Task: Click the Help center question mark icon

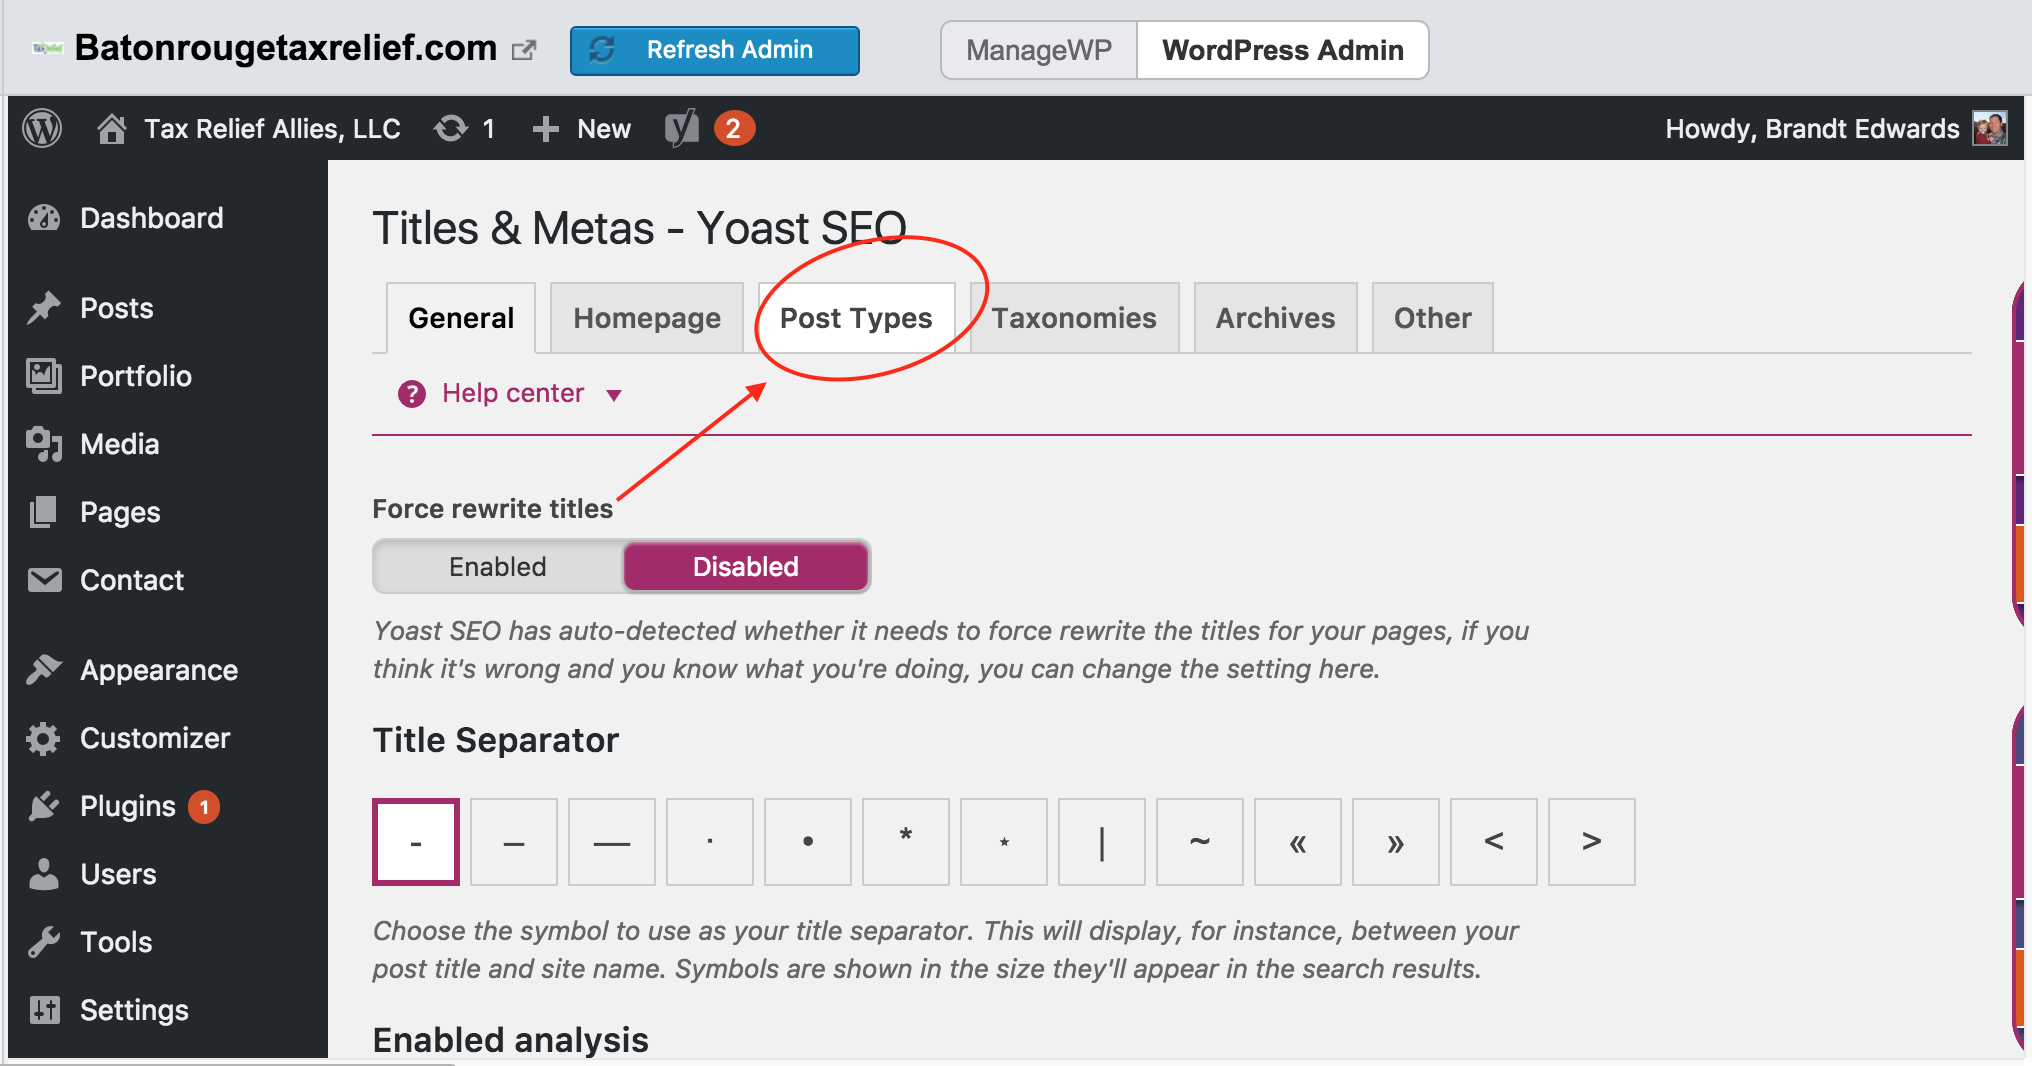Action: tap(412, 394)
